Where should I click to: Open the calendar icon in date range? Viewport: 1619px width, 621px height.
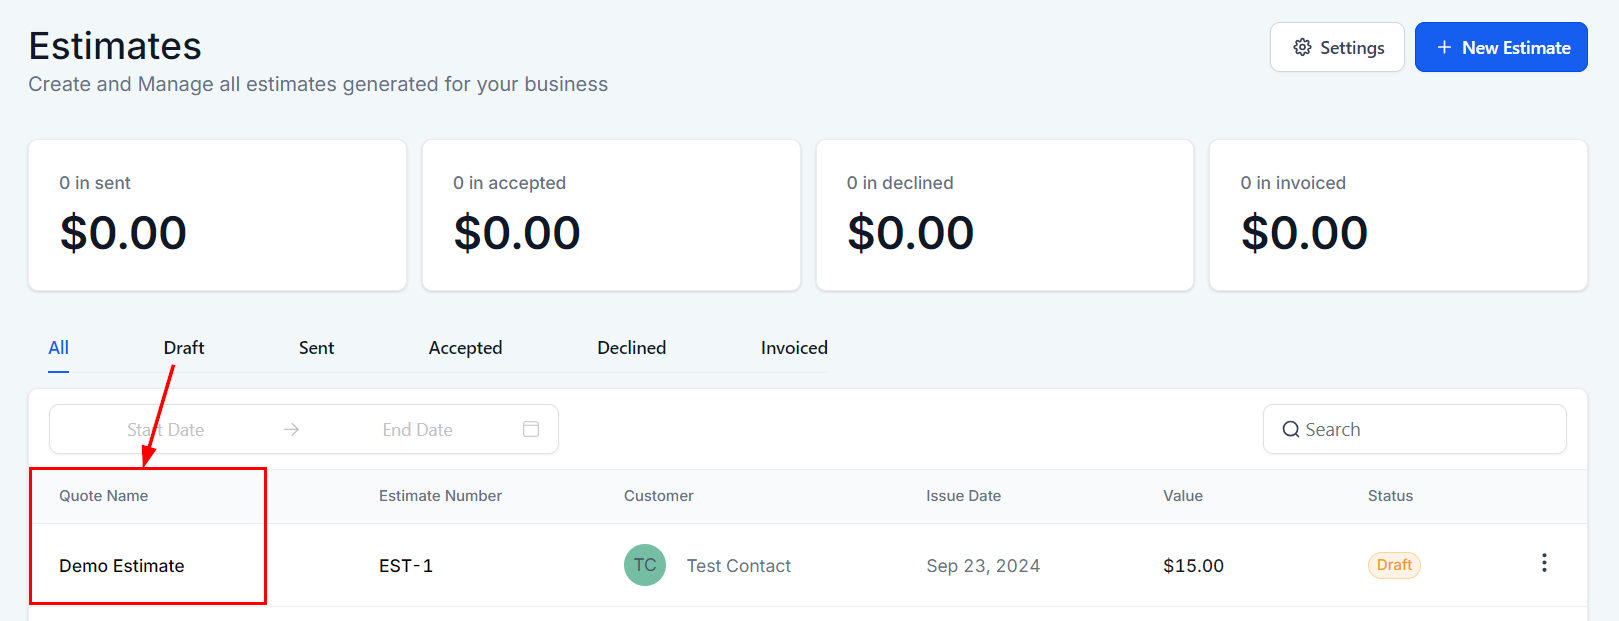(531, 429)
